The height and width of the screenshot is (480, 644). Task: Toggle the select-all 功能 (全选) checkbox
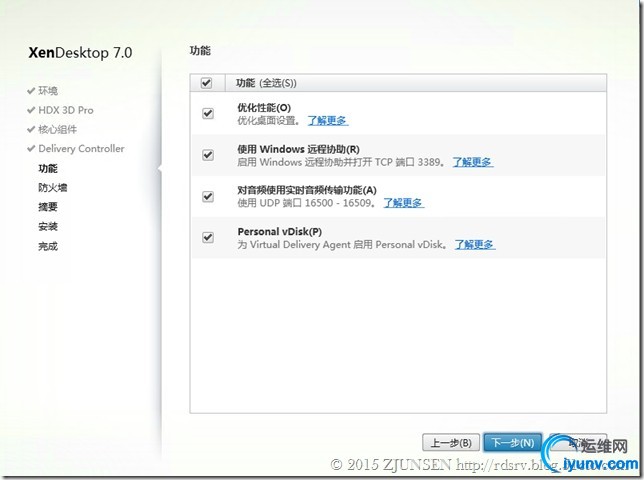pos(206,83)
